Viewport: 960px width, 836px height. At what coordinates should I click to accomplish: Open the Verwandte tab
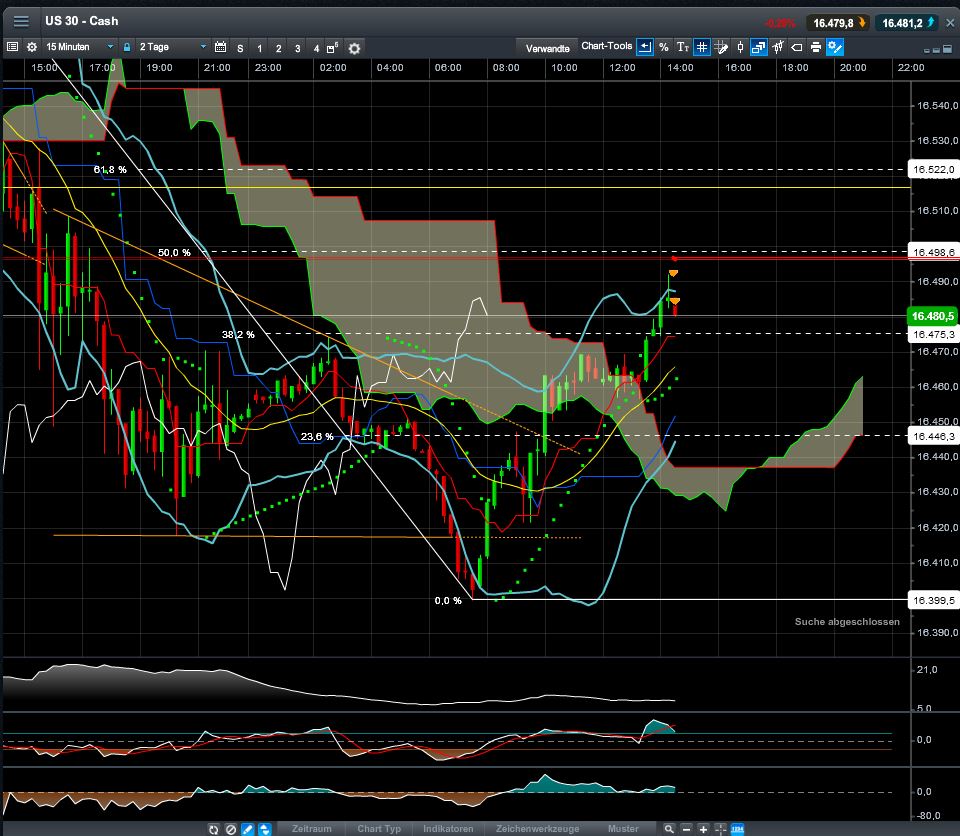(547, 48)
